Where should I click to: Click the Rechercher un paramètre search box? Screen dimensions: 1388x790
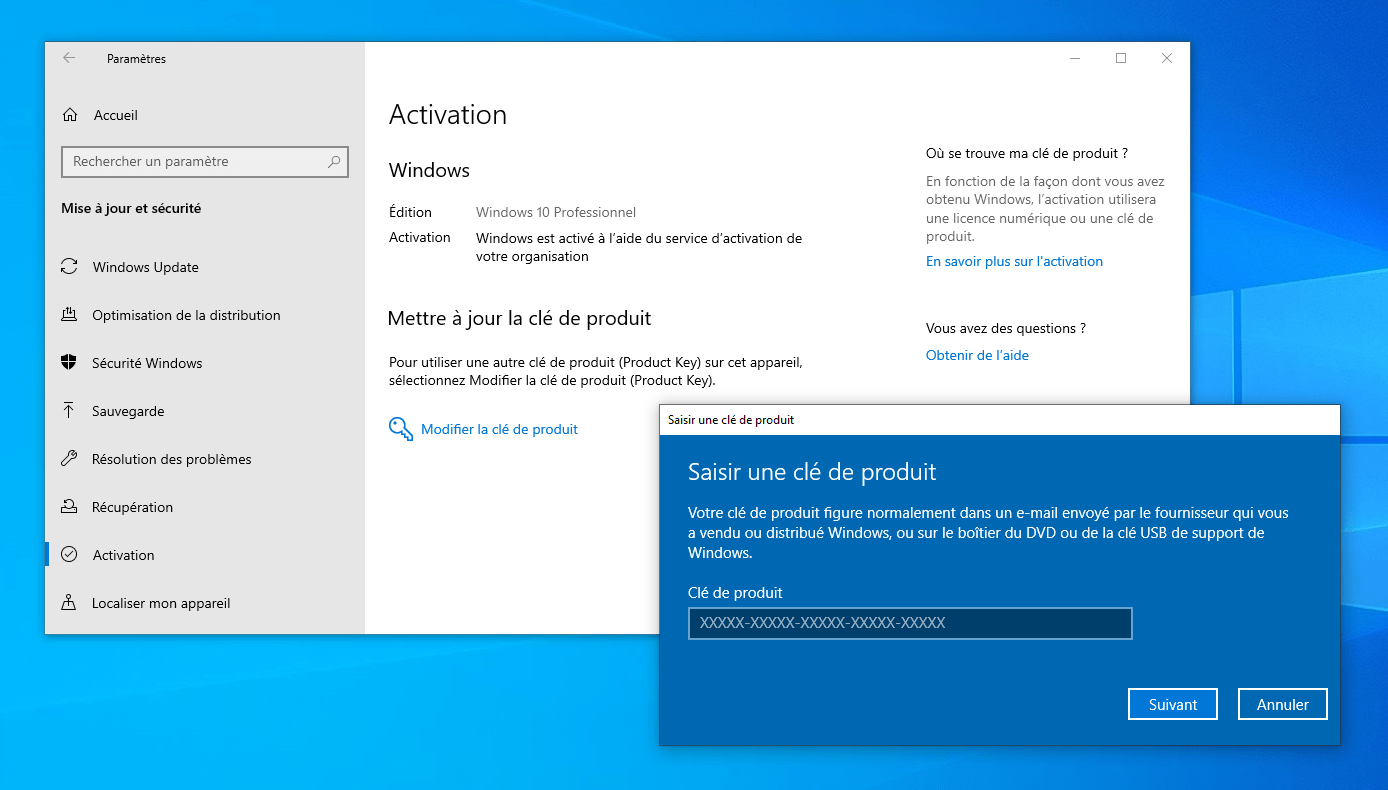pyautogui.click(x=205, y=161)
